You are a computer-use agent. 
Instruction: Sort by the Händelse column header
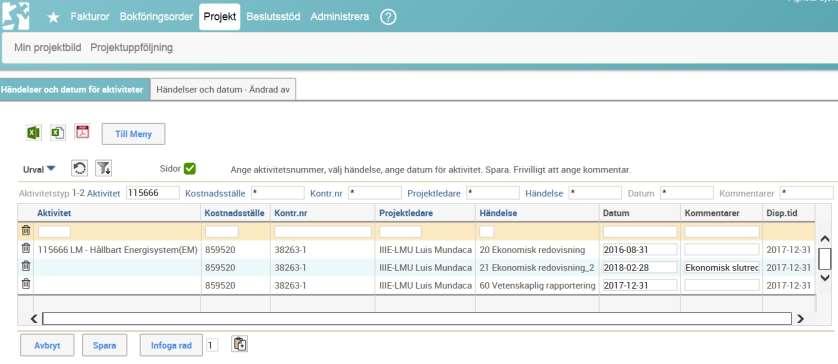tap(498, 213)
